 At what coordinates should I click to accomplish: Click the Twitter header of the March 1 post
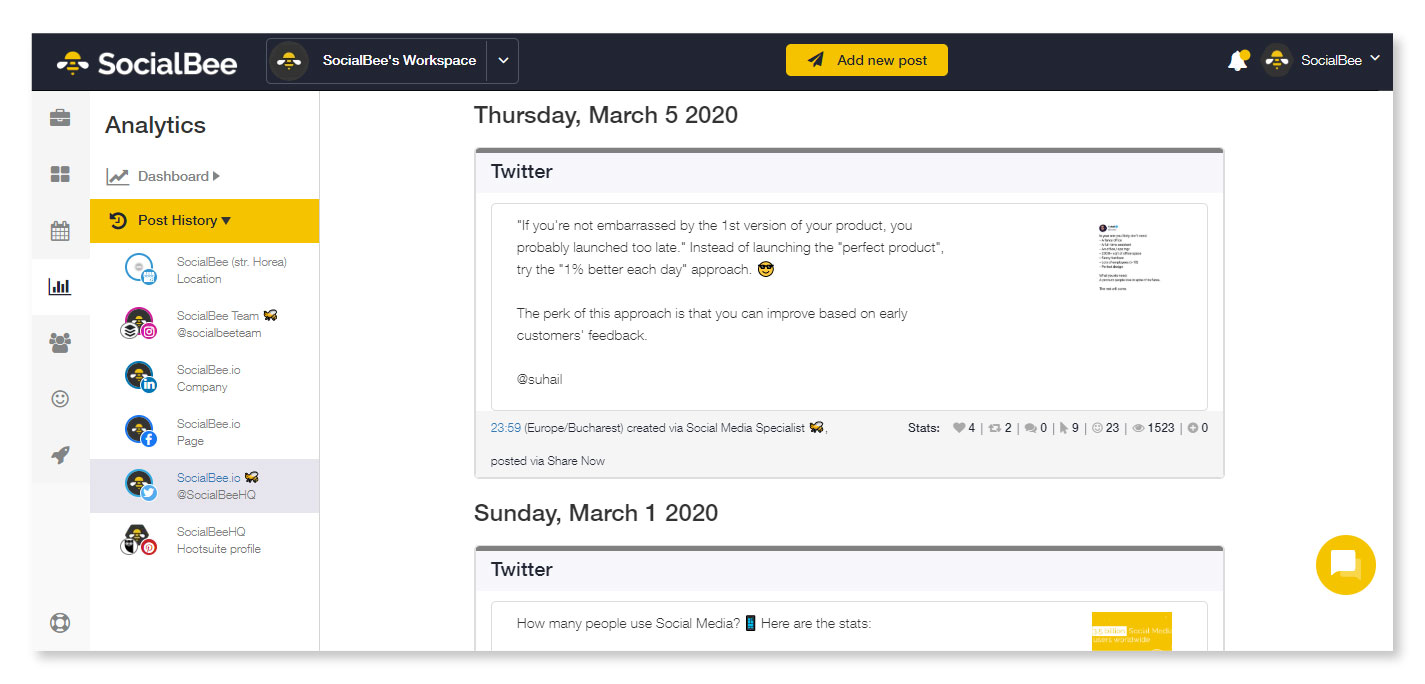click(x=849, y=570)
